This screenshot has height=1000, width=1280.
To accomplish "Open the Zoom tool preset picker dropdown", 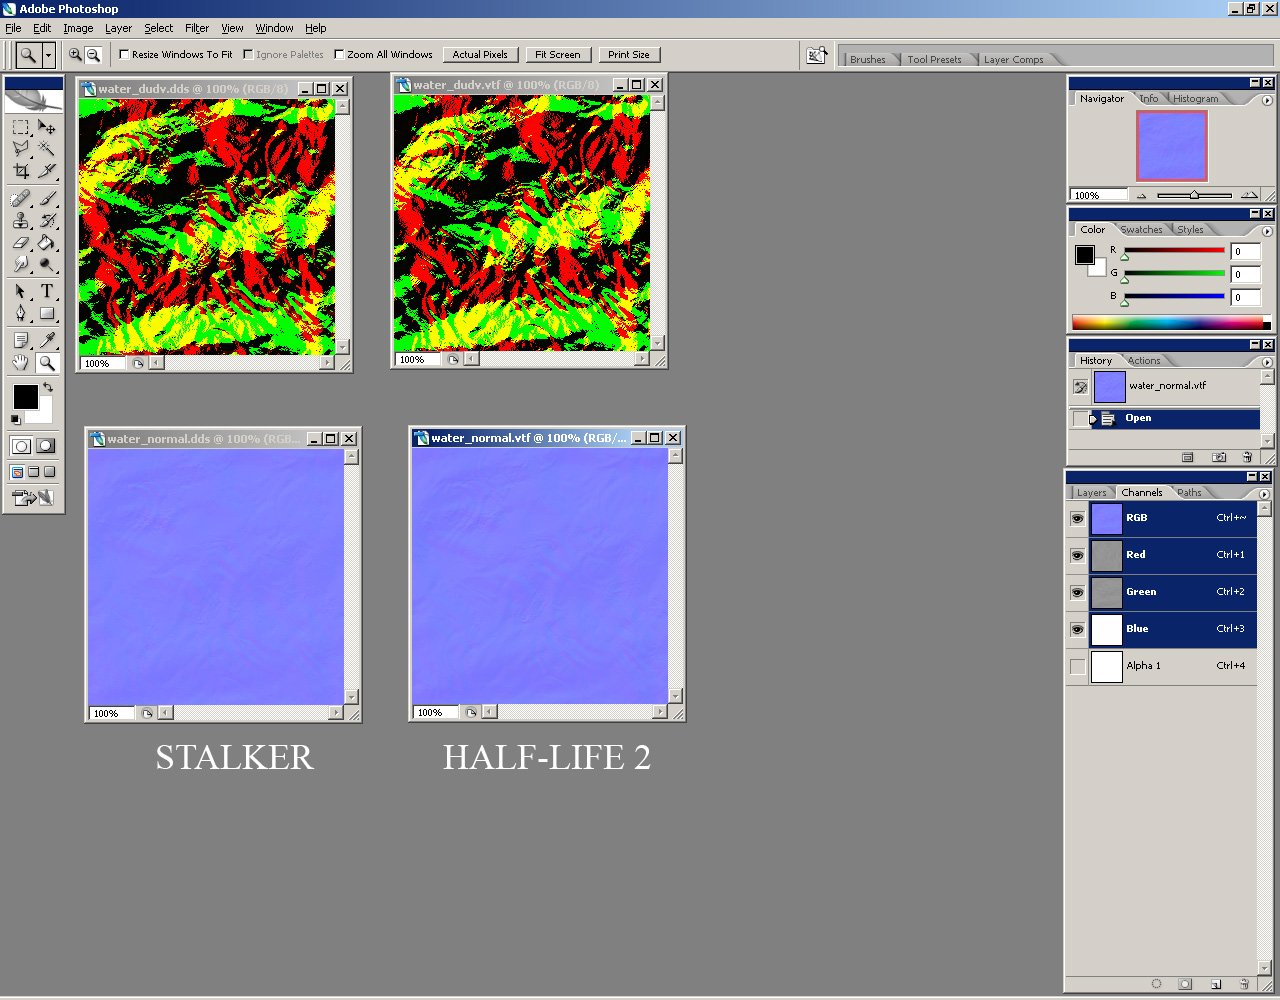I will (x=48, y=55).
